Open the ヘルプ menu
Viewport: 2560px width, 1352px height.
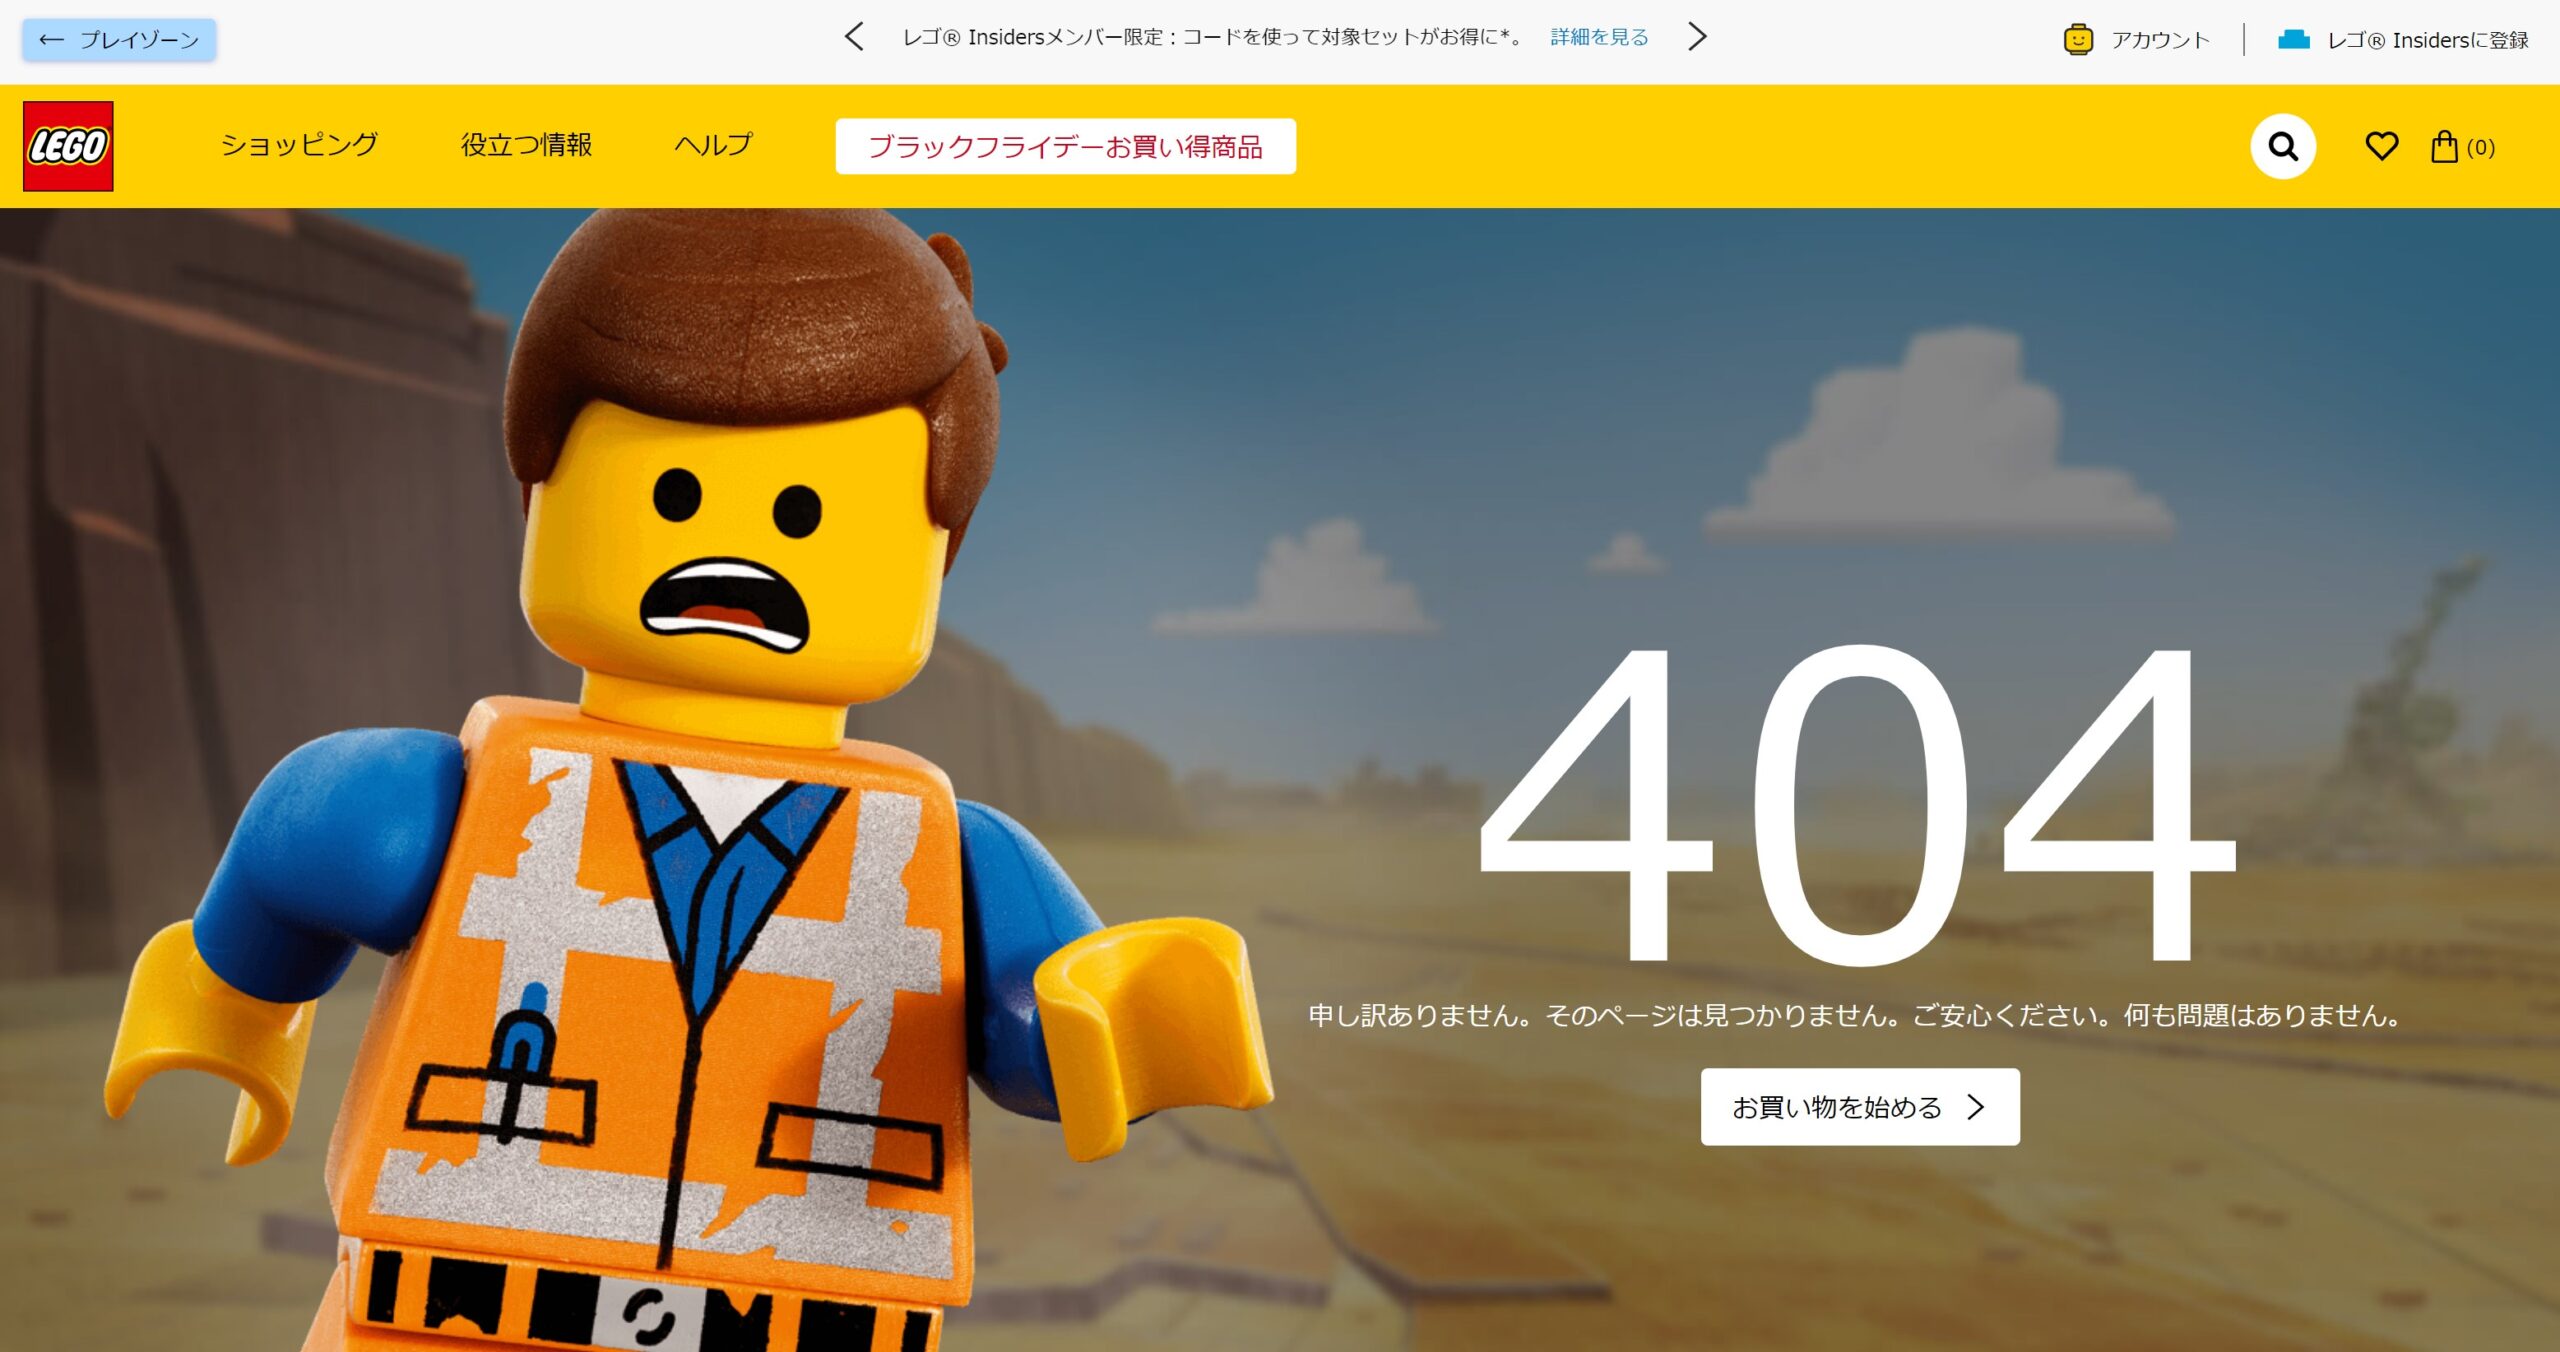(713, 145)
